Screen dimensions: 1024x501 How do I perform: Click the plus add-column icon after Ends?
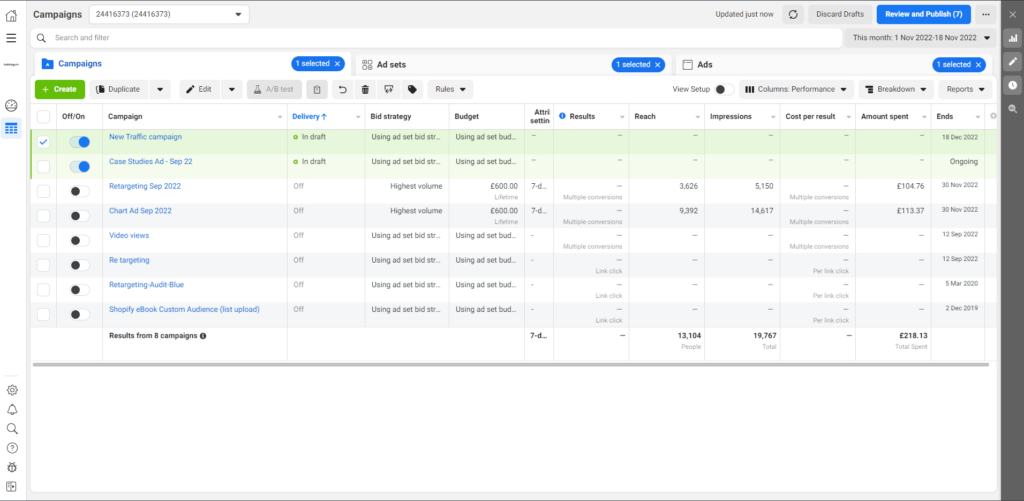(993, 116)
